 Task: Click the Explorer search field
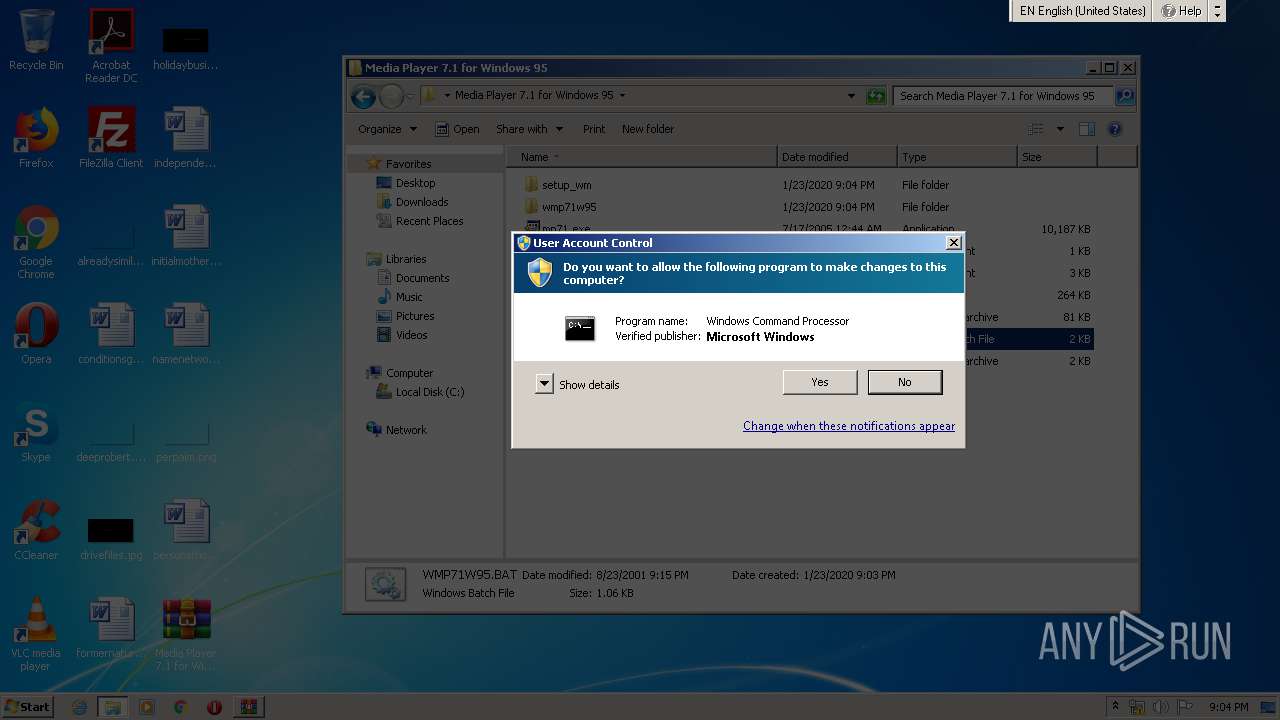click(x=1003, y=96)
